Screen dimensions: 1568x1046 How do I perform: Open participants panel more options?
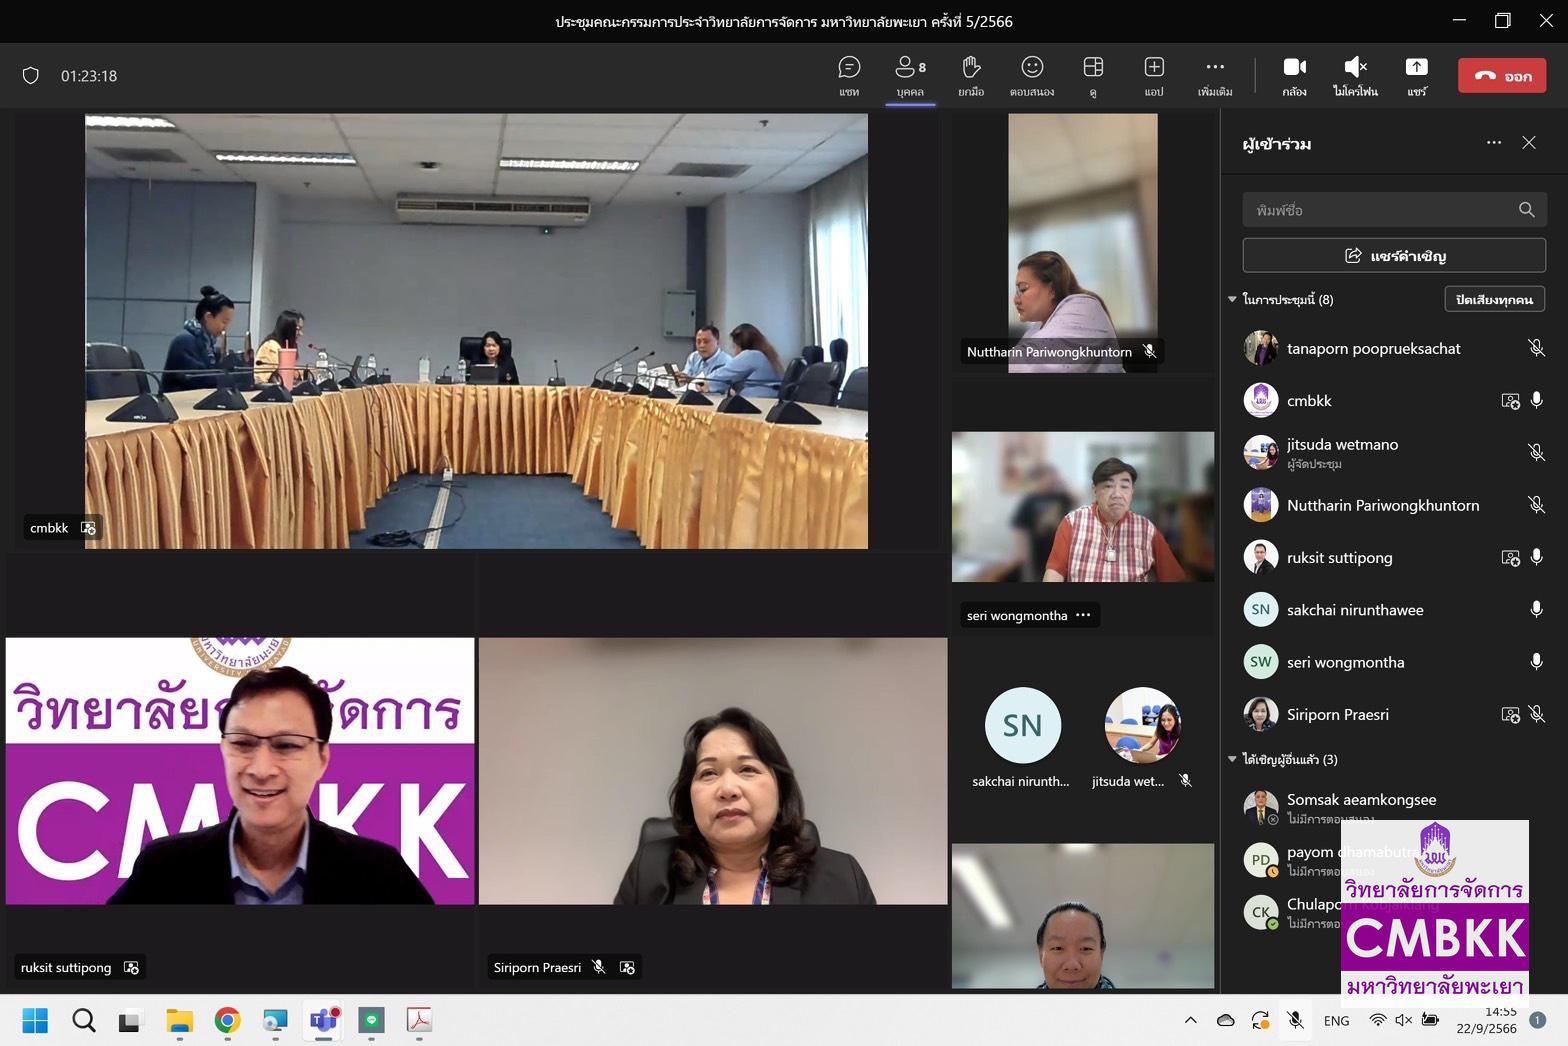point(1494,143)
